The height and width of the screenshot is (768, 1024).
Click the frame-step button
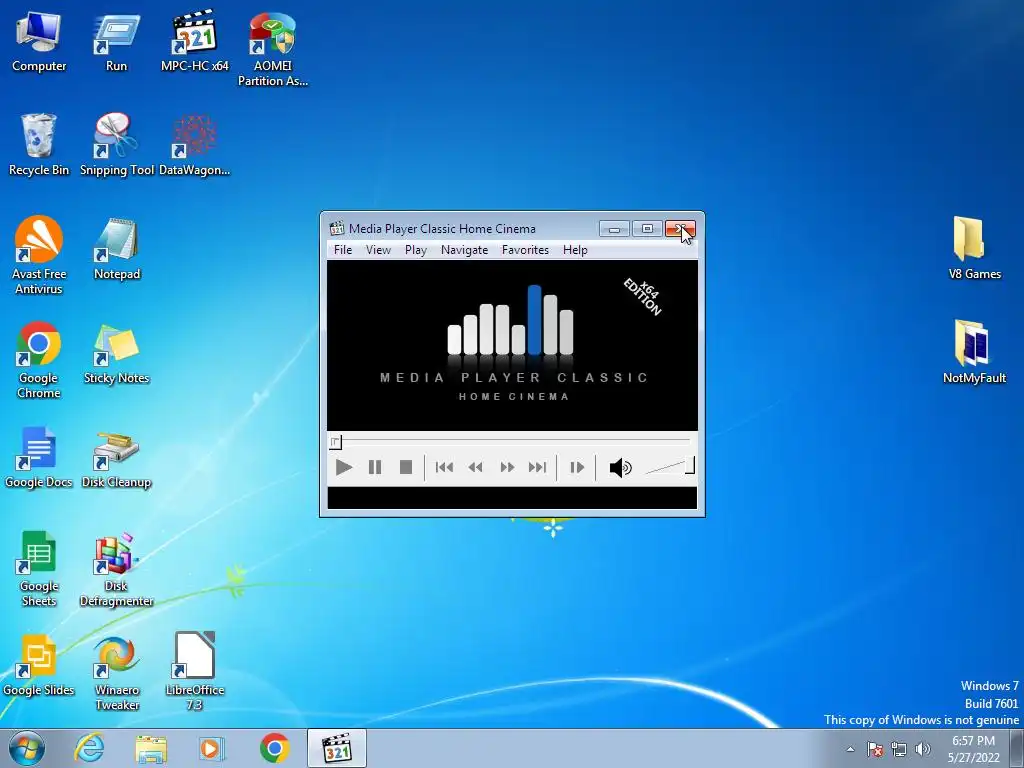point(577,468)
